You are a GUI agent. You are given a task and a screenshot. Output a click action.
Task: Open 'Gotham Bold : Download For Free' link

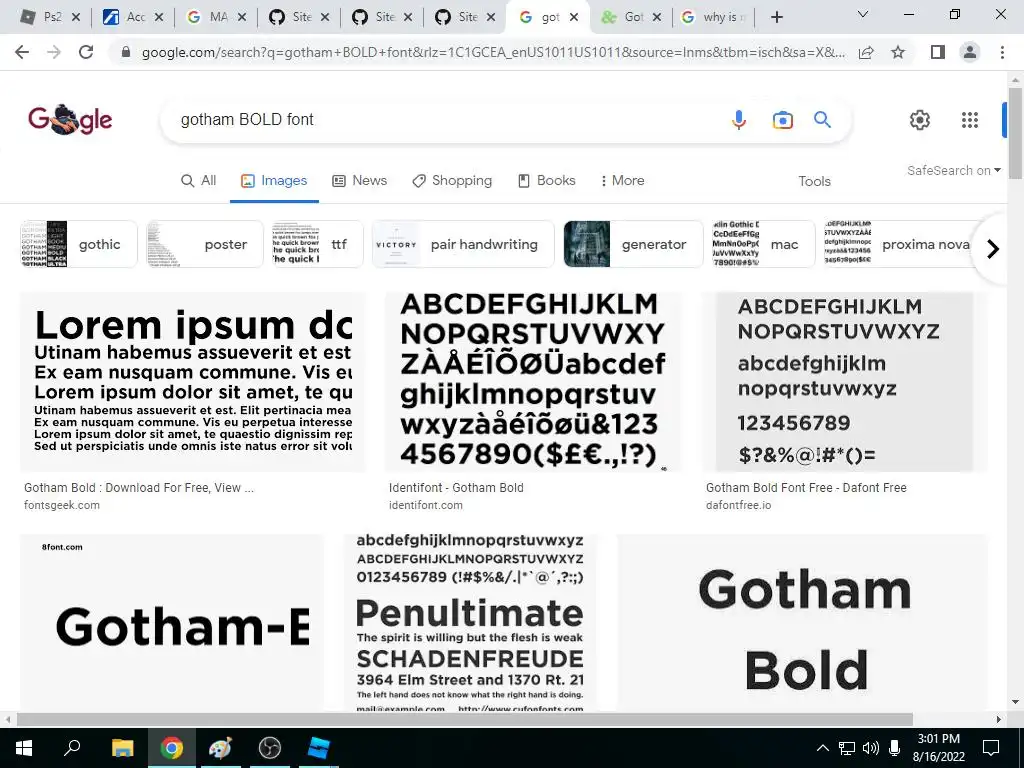tap(139, 488)
